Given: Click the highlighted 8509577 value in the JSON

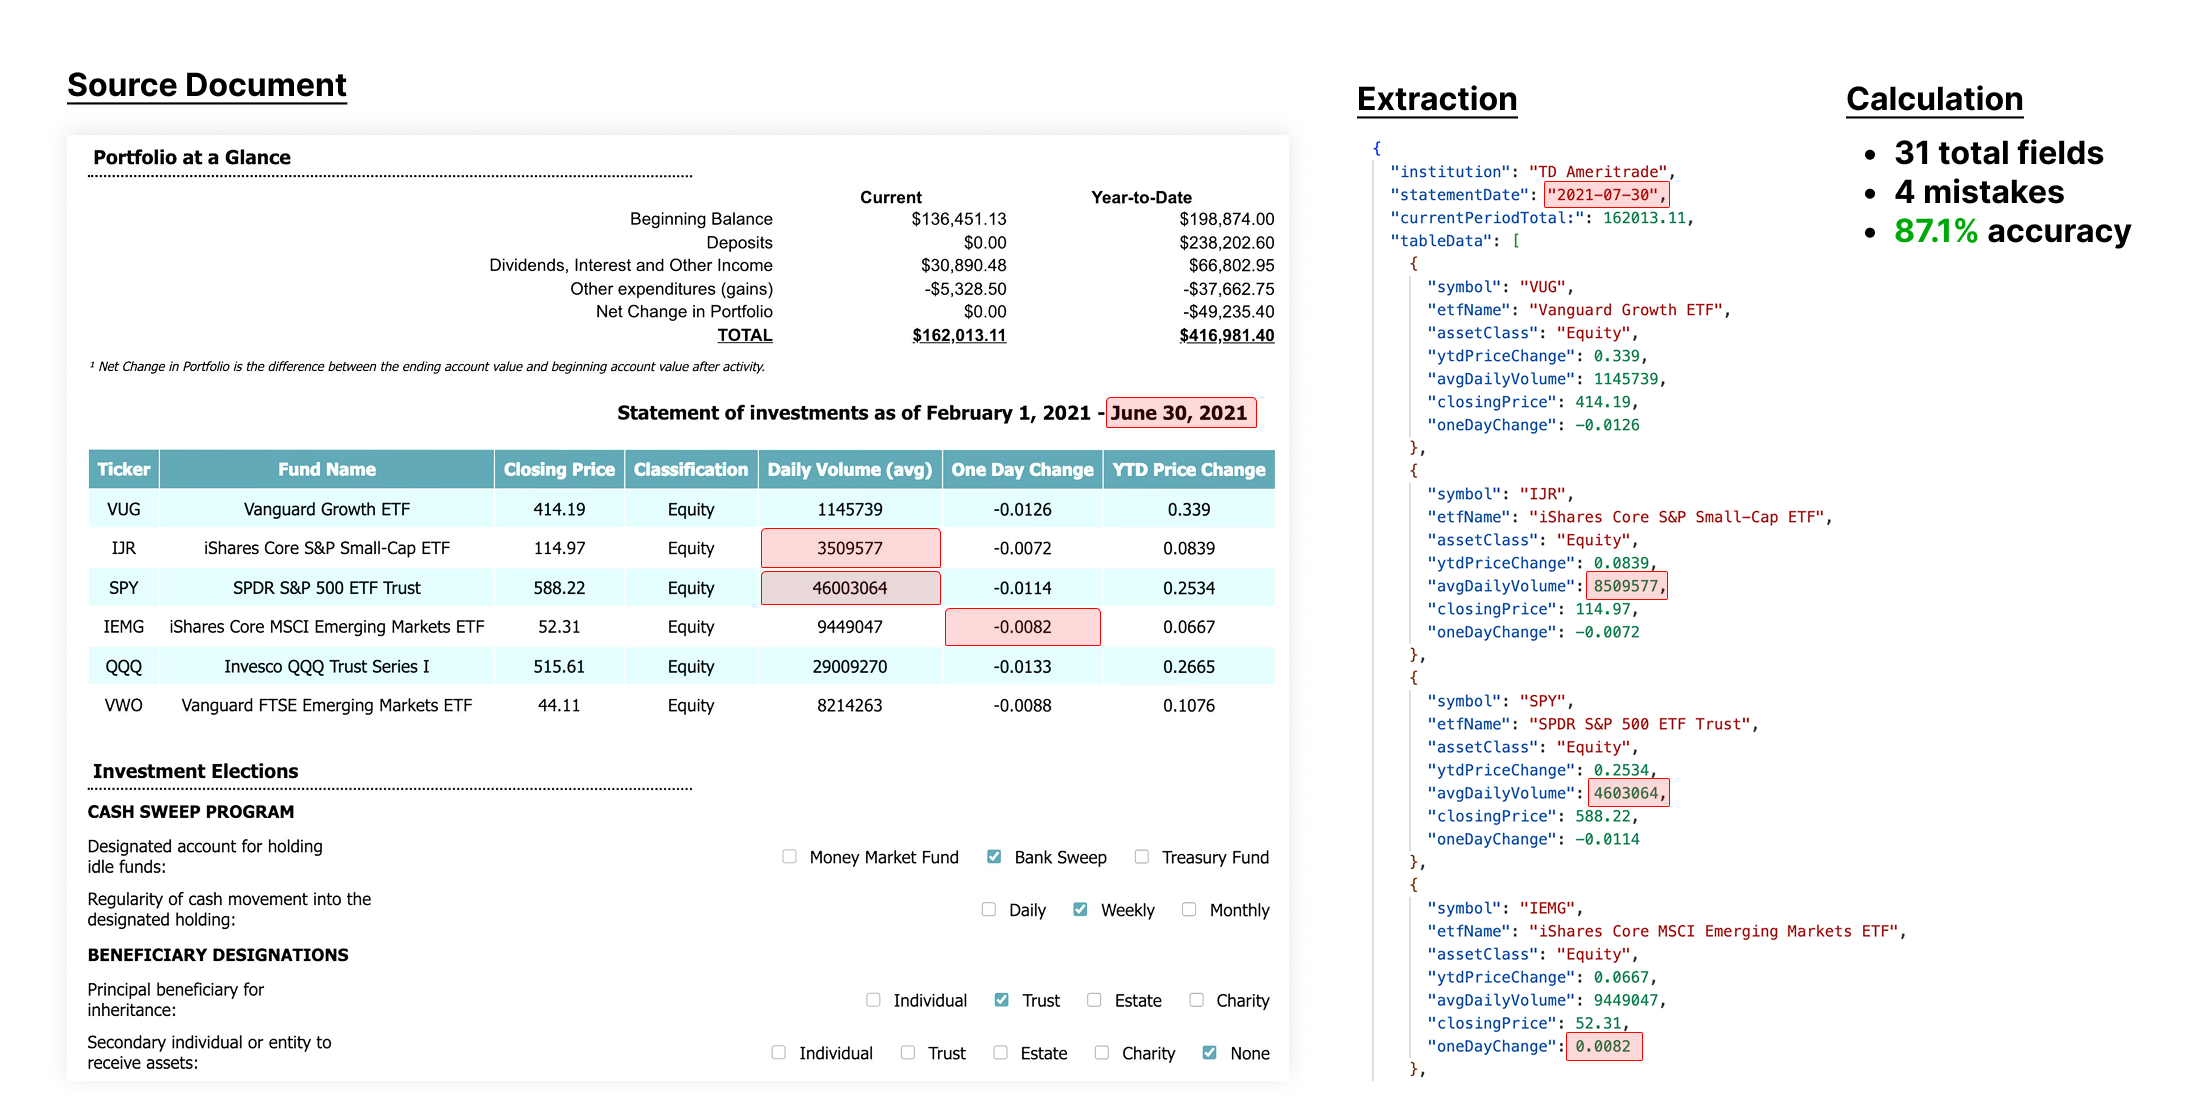Looking at the screenshot, I should (x=1626, y=586).
